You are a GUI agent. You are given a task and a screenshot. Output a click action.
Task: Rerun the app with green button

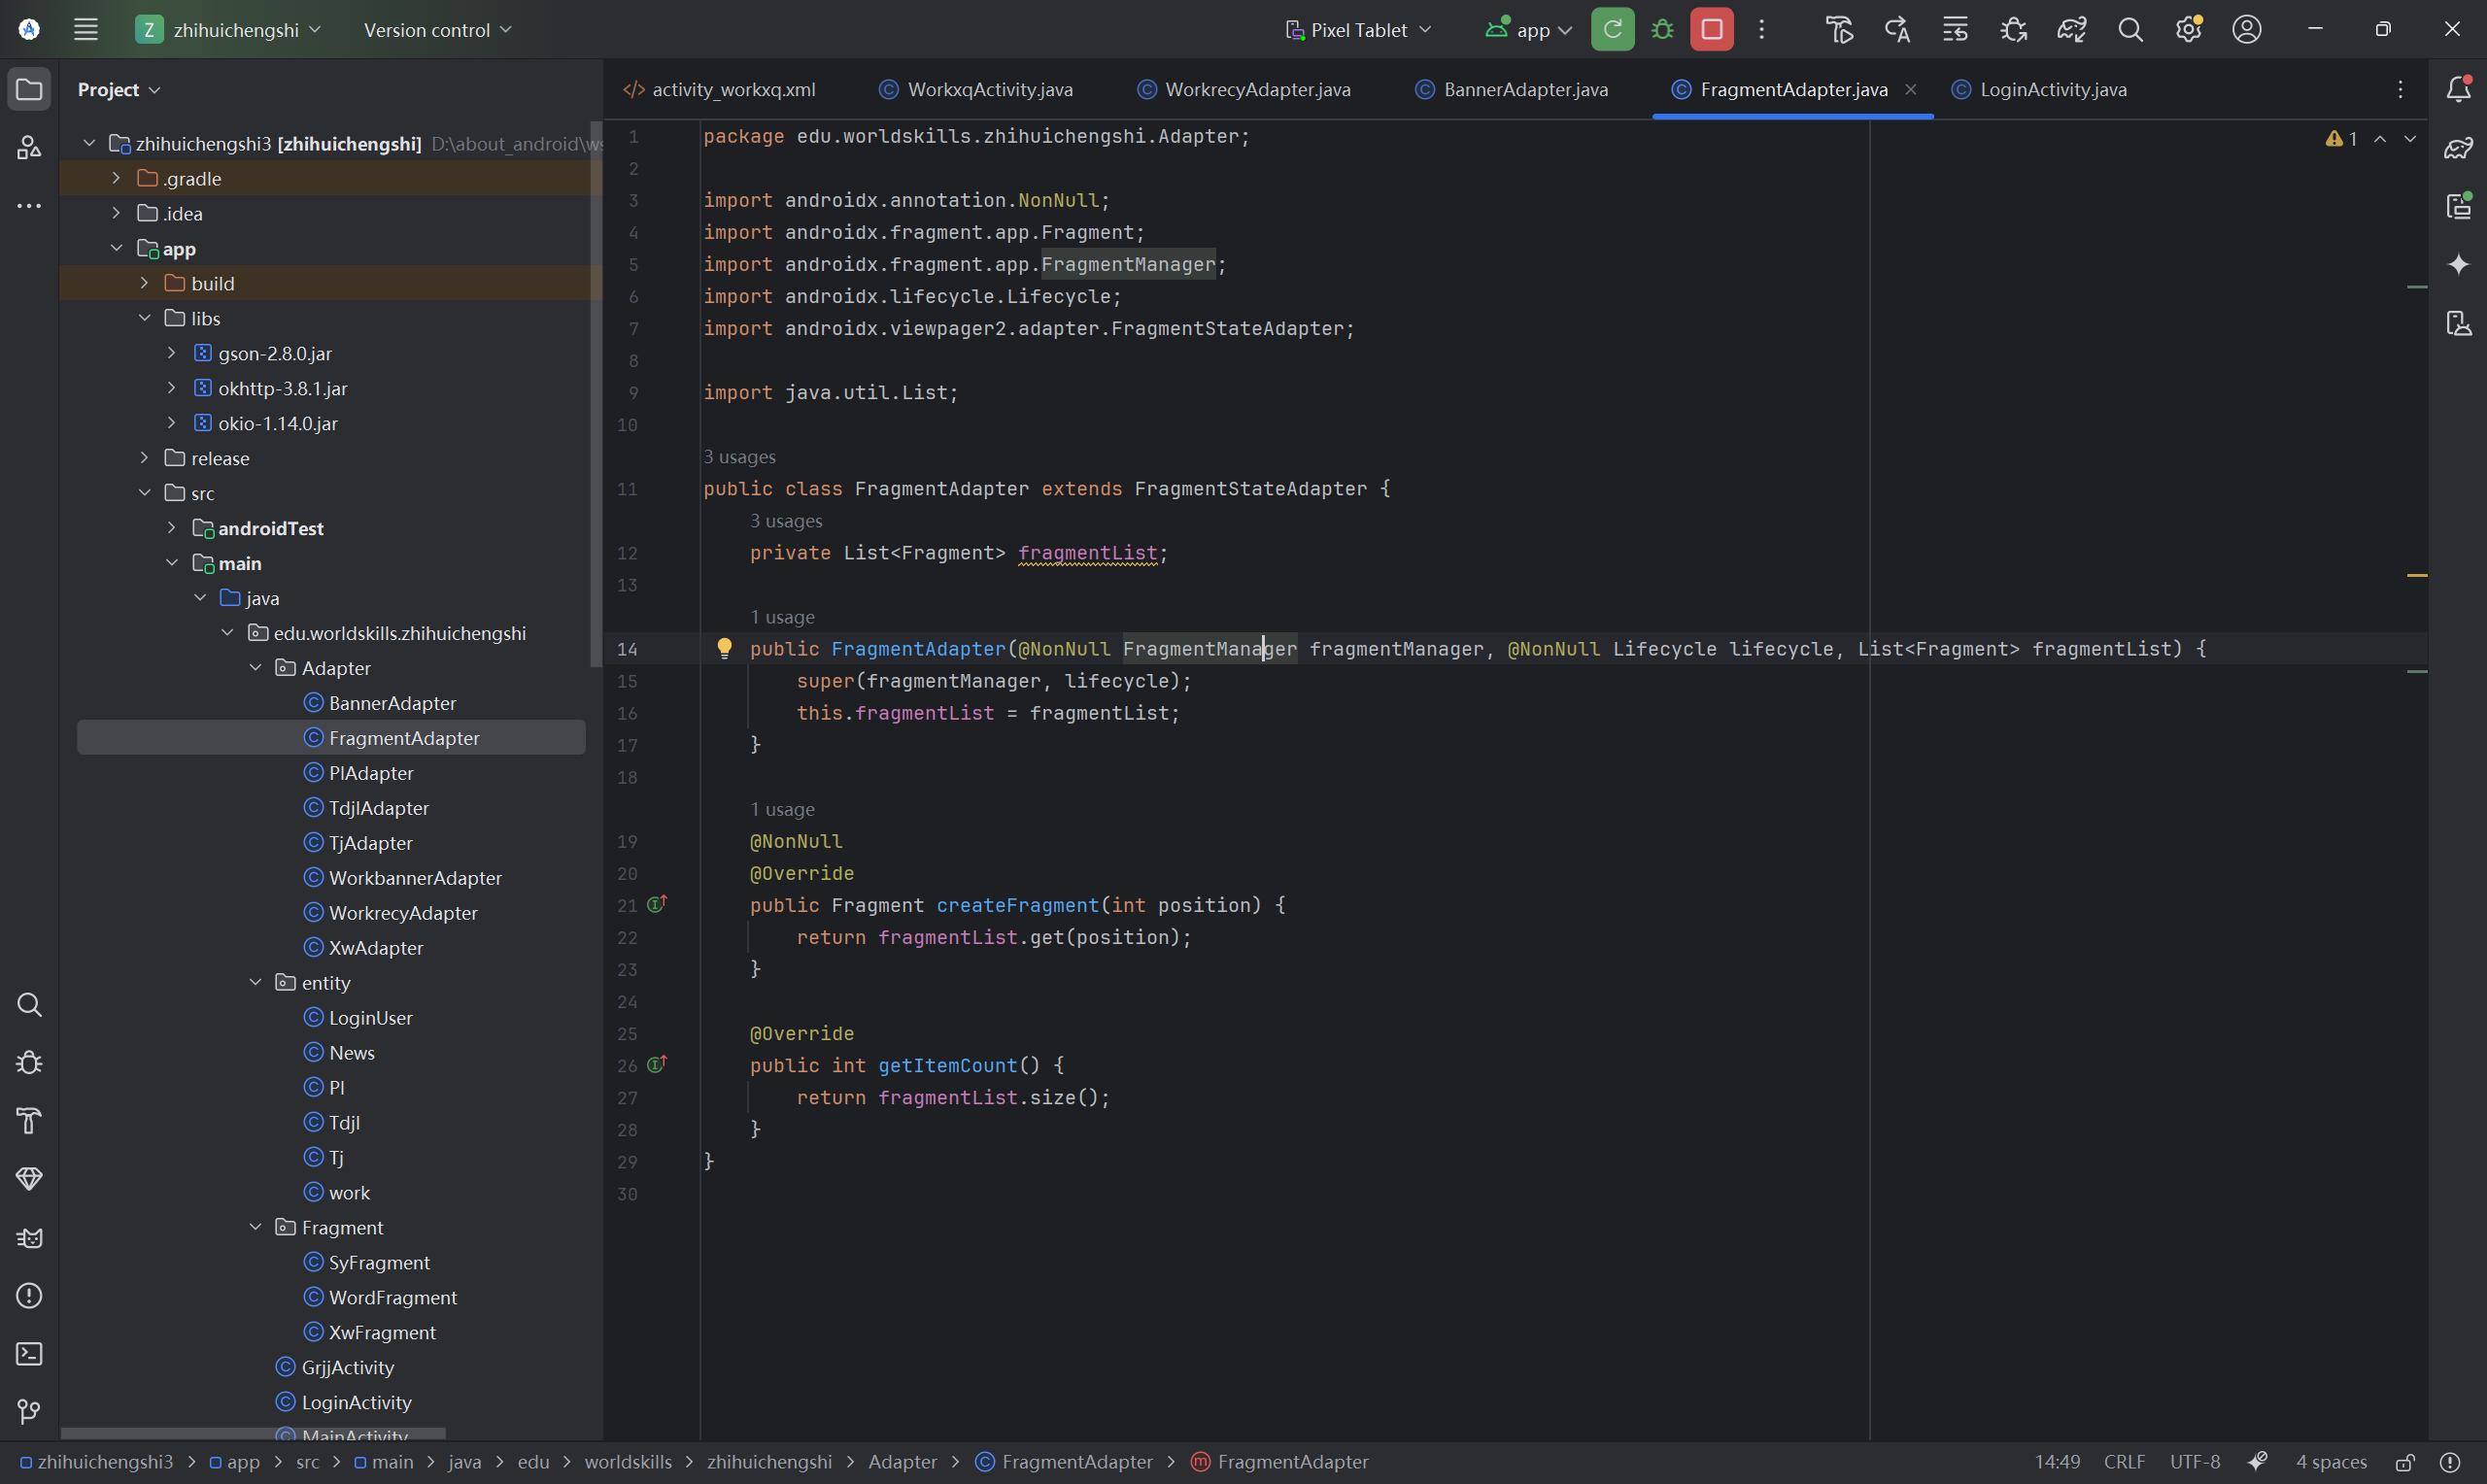click(x=1612, y=30)
